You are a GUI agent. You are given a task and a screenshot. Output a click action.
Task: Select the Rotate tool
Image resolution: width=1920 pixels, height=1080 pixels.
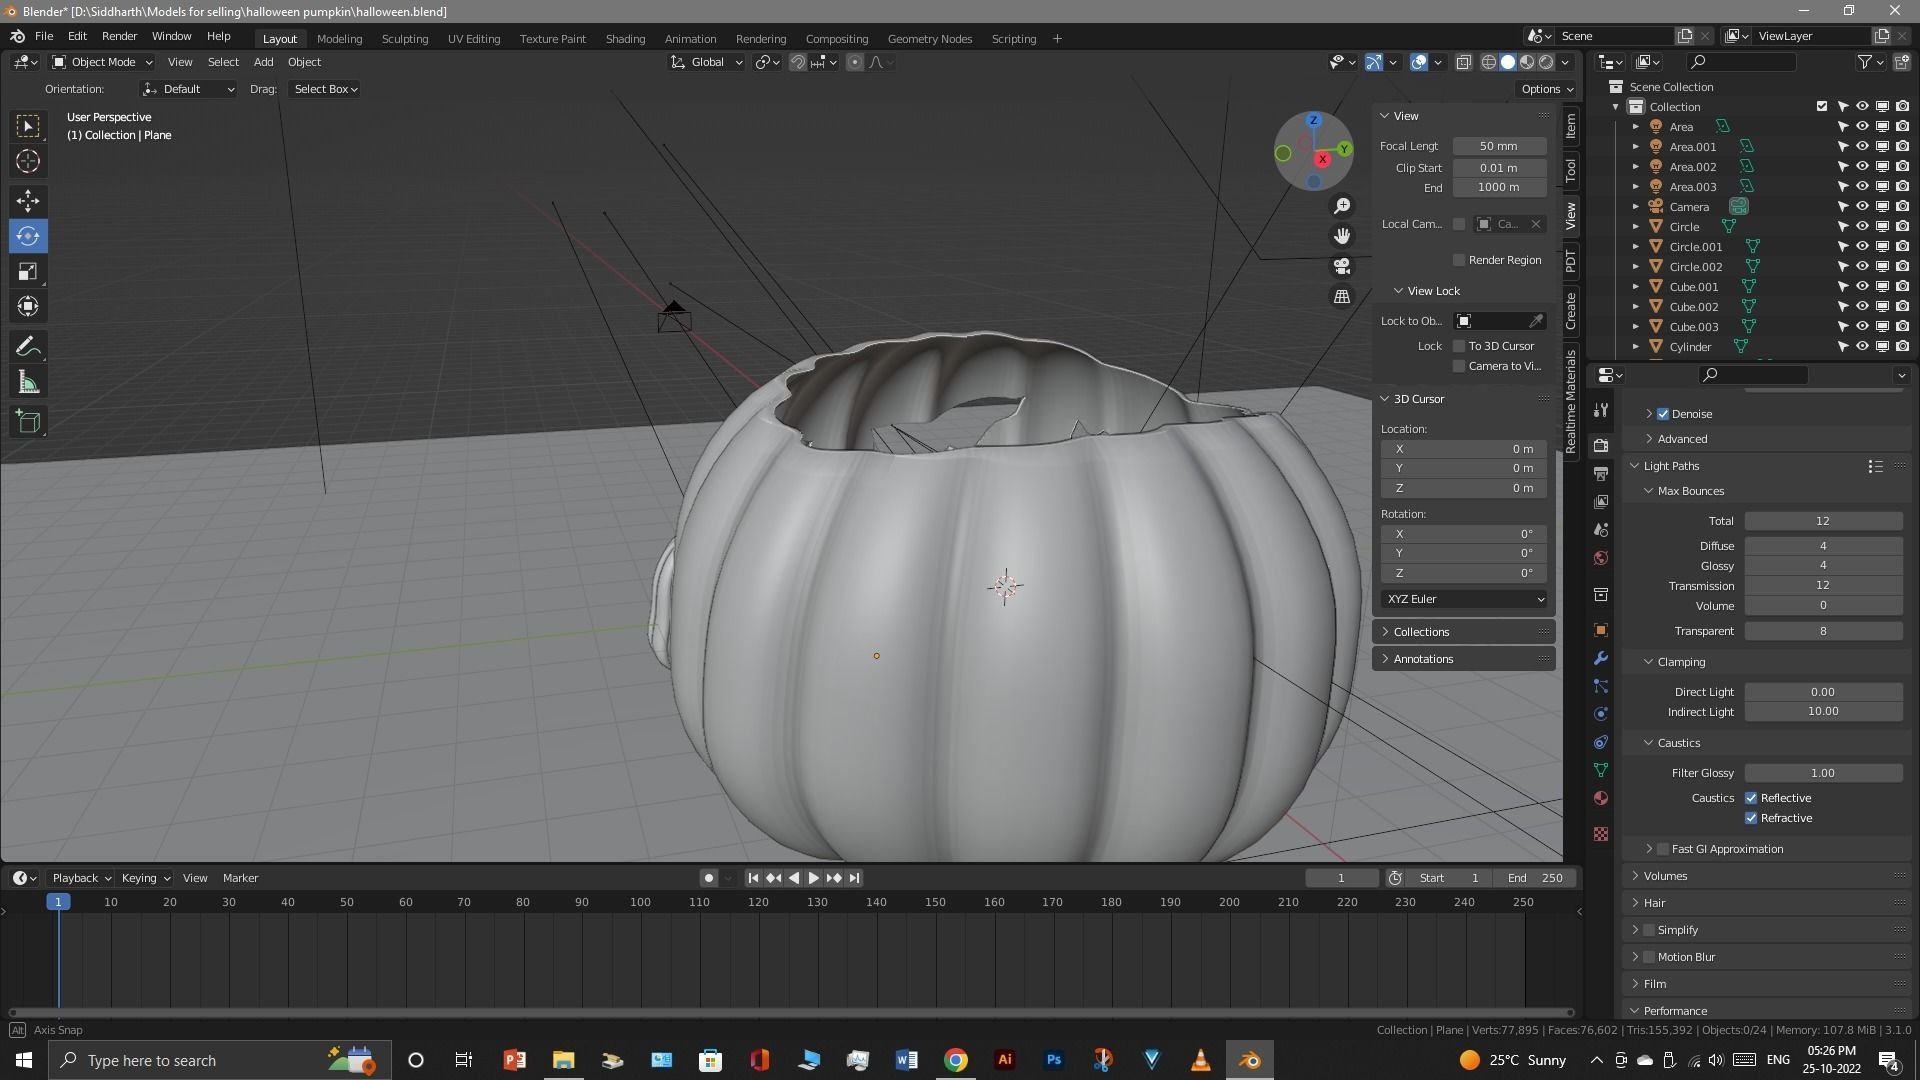click(x=28, y=236)
